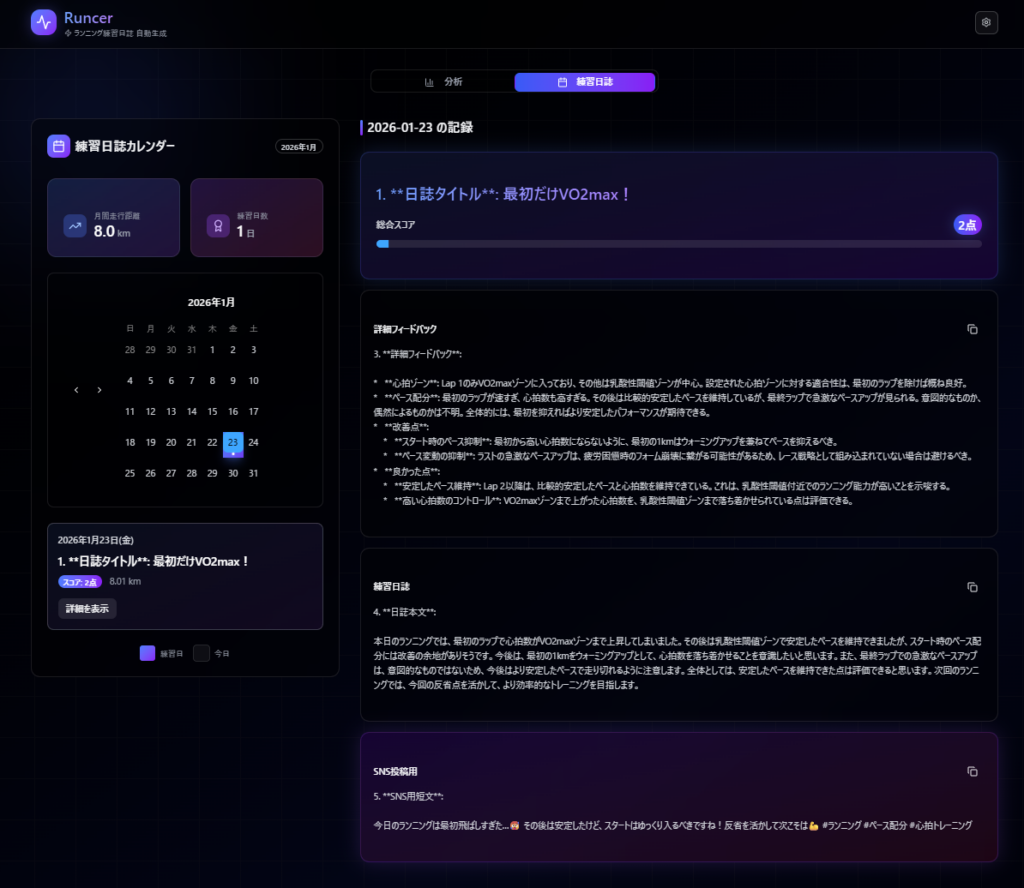Go to next month in calendar
The height and width of the screenshot is (888, 1024).
tap(99, 390)
